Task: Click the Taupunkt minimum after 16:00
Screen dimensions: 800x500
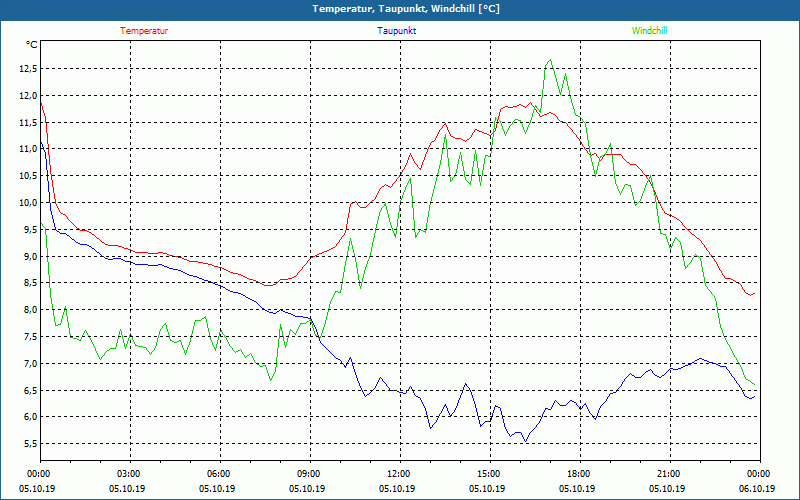Action: [526, 441]
